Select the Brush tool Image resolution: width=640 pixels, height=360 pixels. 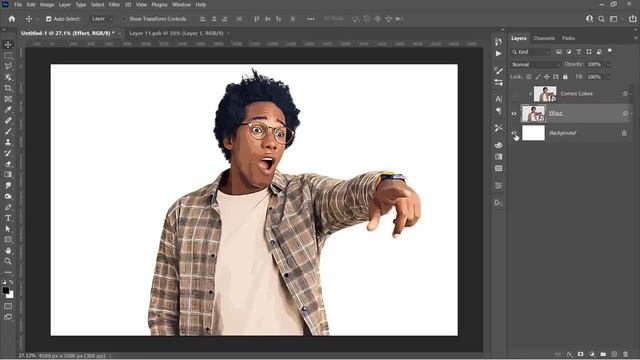(8, 131)
